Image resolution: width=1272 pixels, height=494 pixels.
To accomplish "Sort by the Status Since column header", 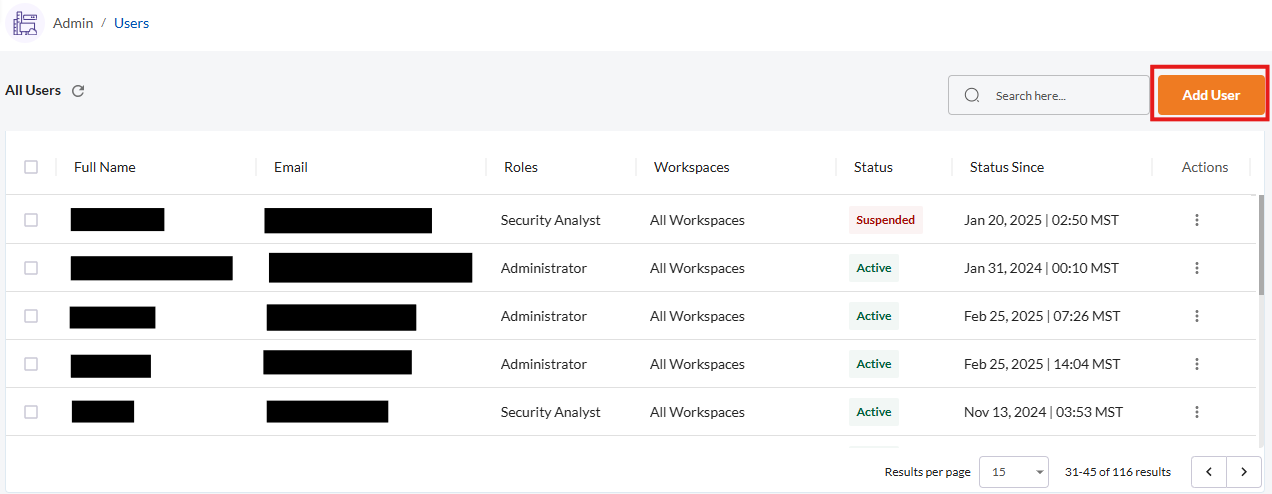I will (1007, 167).
